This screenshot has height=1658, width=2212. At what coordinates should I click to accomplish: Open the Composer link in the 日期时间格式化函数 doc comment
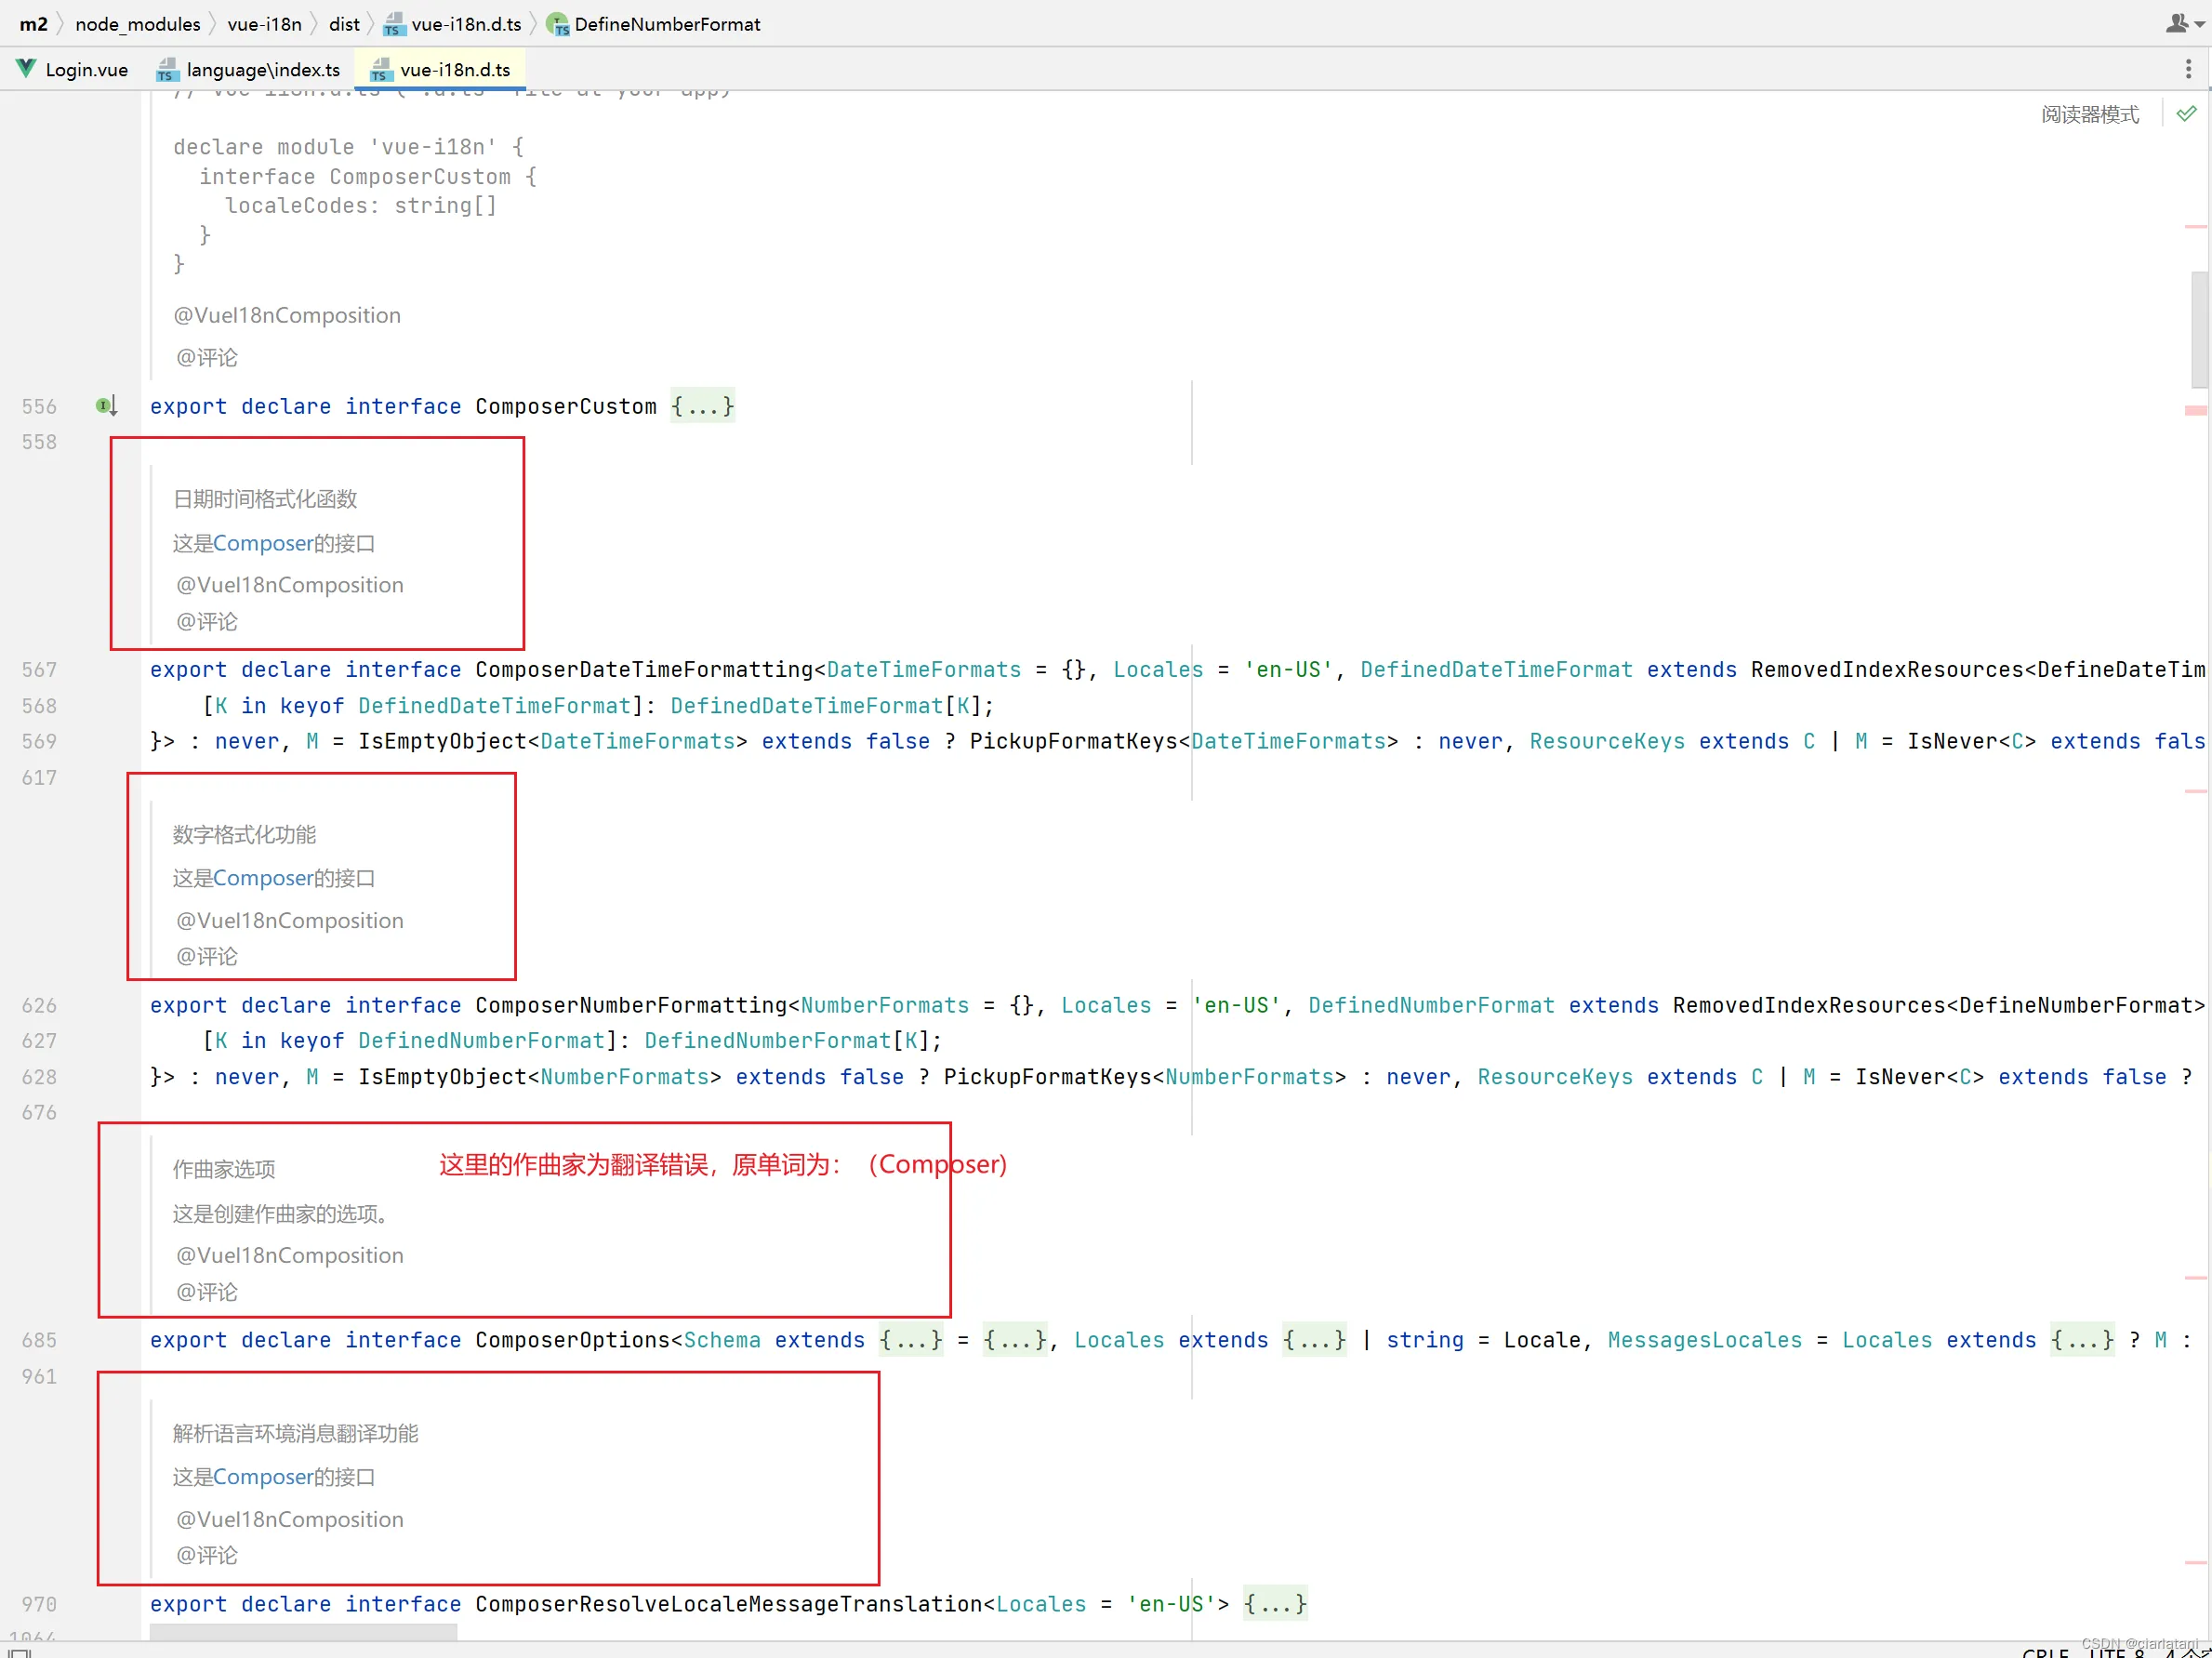tap(263, 543)
